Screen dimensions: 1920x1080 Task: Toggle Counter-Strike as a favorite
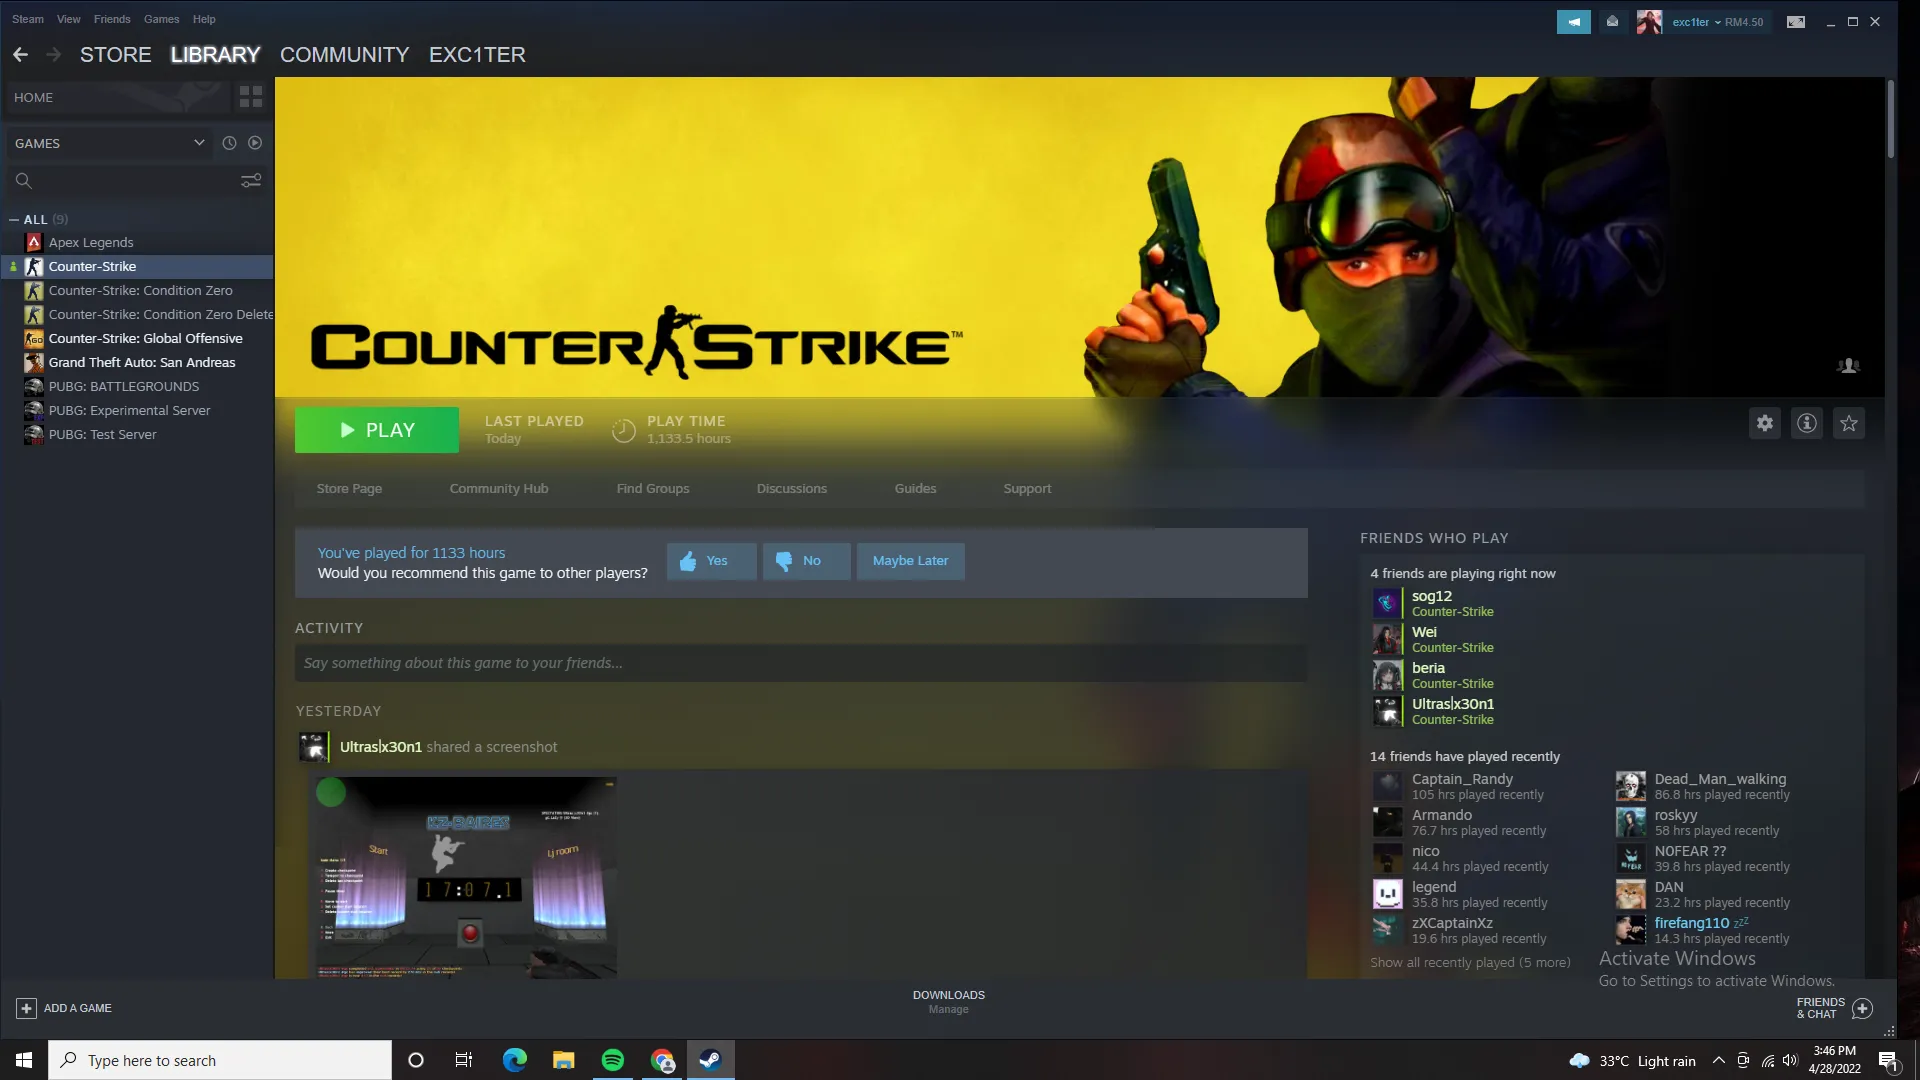1849,423
